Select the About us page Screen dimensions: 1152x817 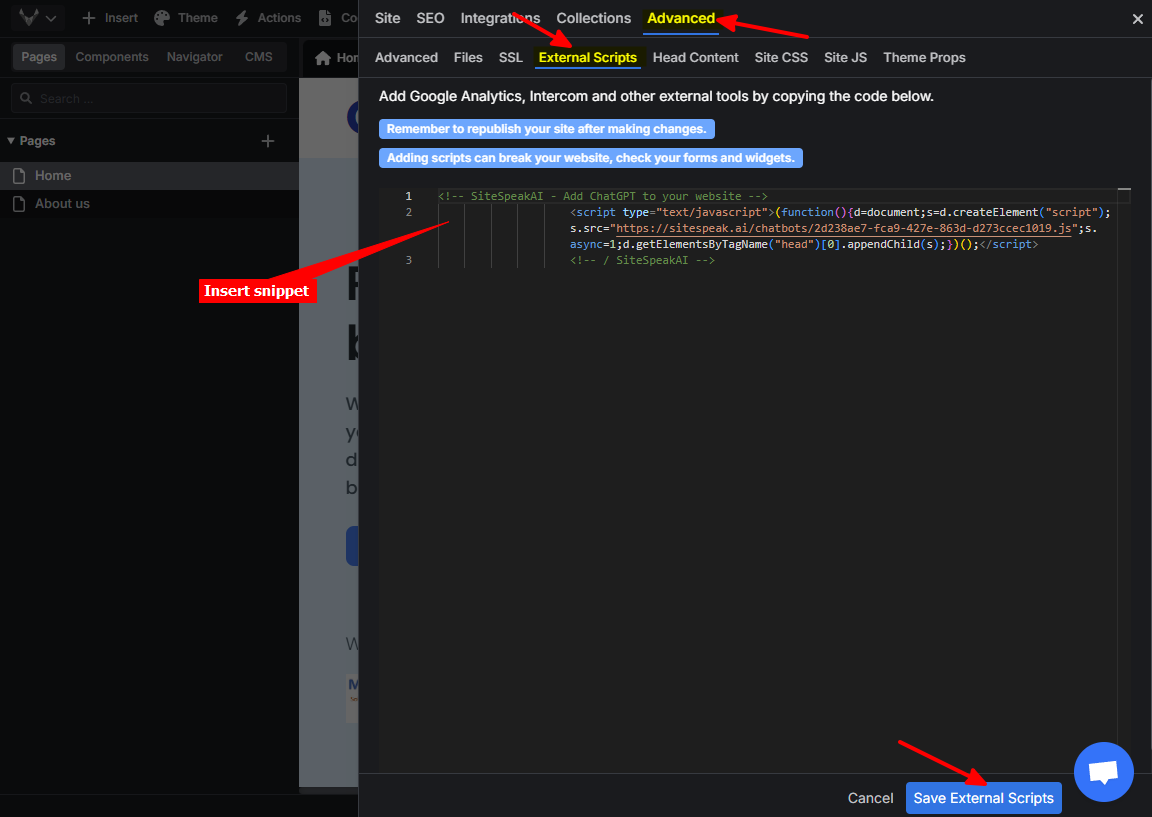62,204
